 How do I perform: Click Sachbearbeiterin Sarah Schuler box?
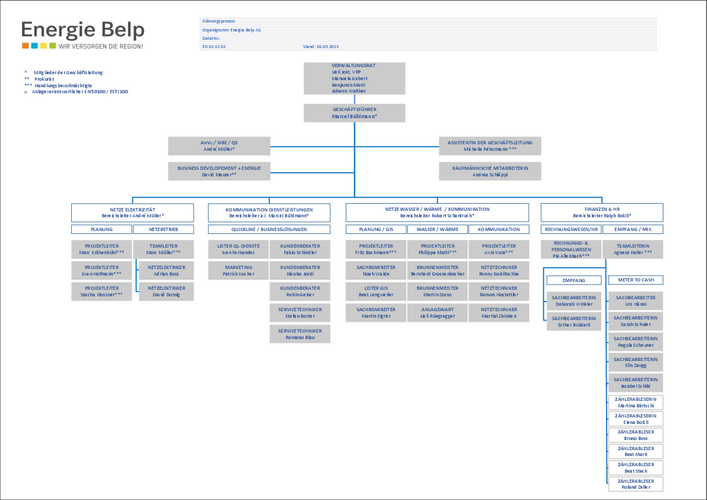point(636,321)
